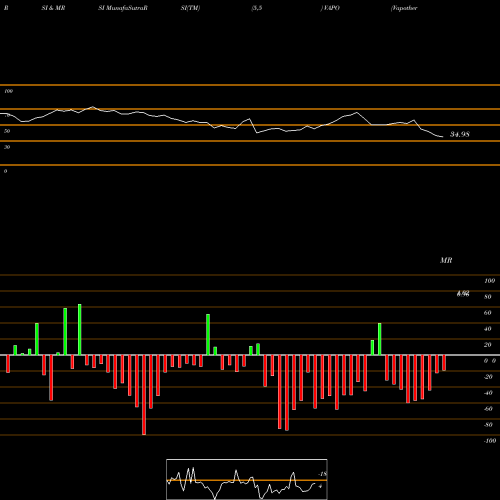Click the 'MR' title above the histogram
500x500 pixels.
[446, 260]
